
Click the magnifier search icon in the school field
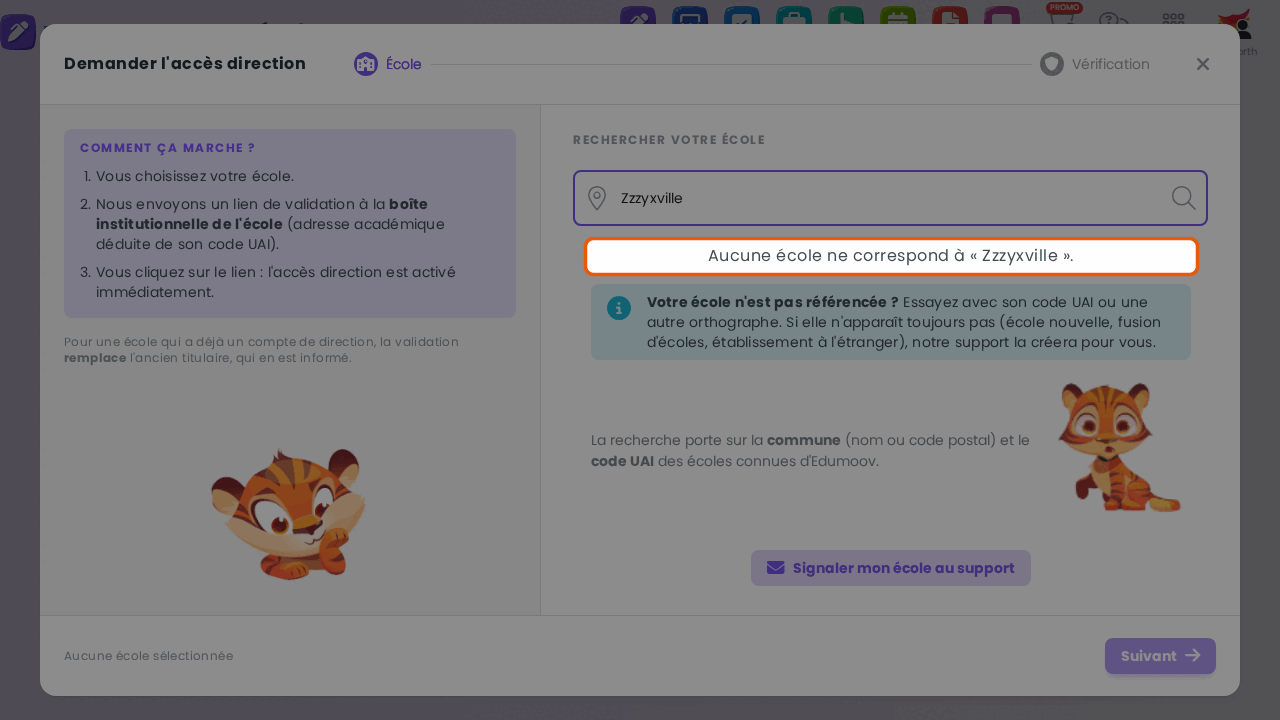(1183, 198)
